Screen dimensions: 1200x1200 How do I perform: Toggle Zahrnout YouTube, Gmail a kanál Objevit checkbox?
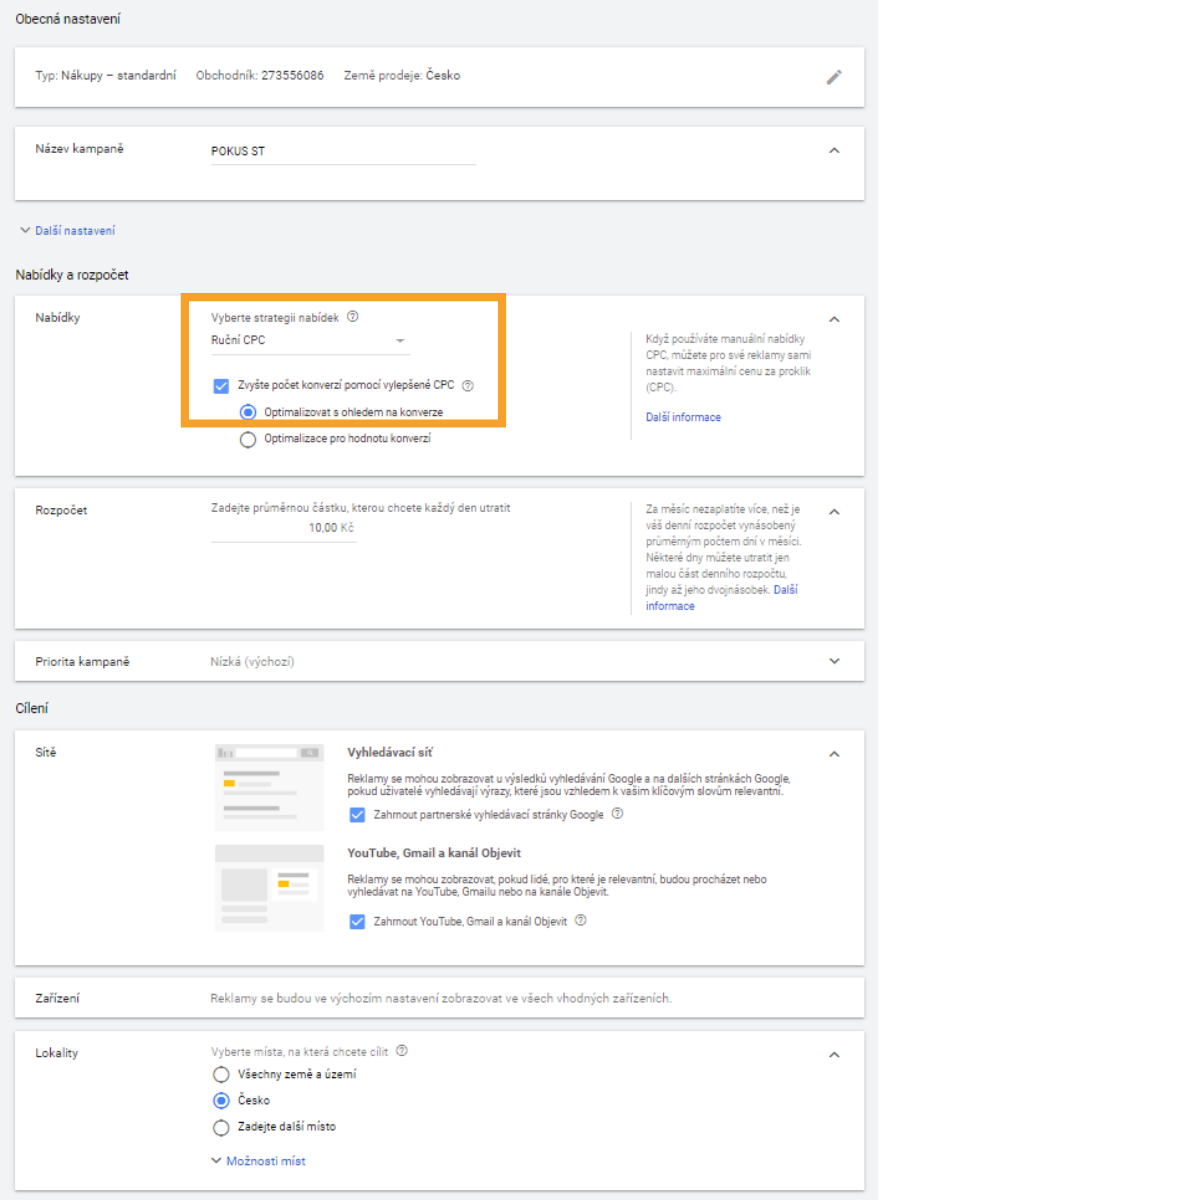tap(357, 922)
